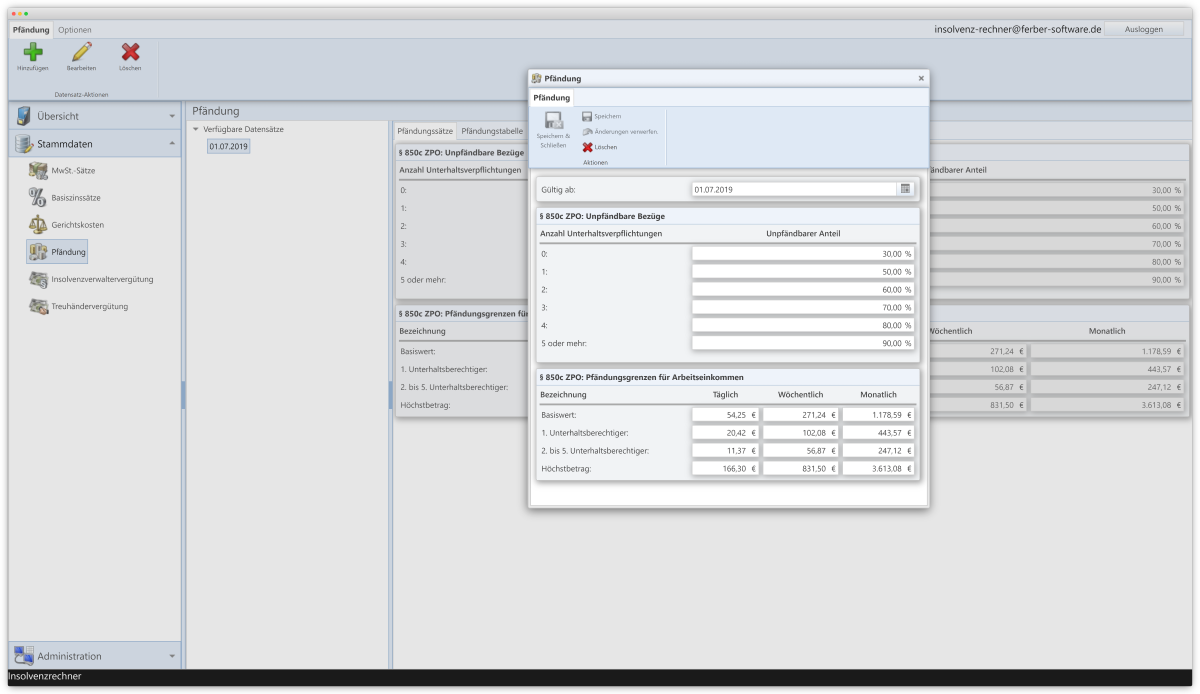Screen dimensions: 1200x694
Task: Switch to the Pfändungstabelle tab
Action: (492, 131)
